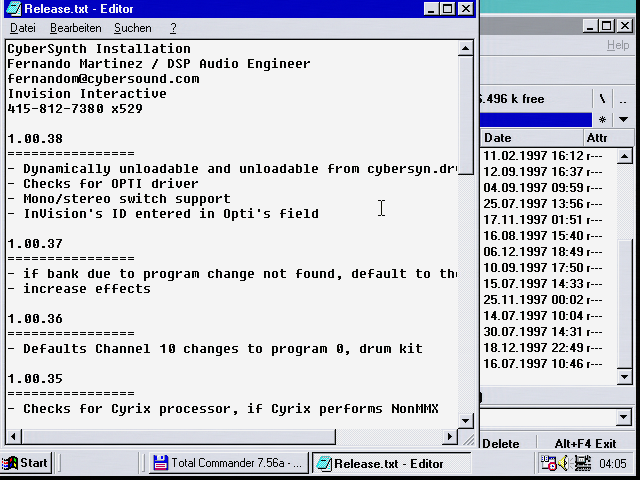Click the speaker volume tray icon

coord(564,463)
